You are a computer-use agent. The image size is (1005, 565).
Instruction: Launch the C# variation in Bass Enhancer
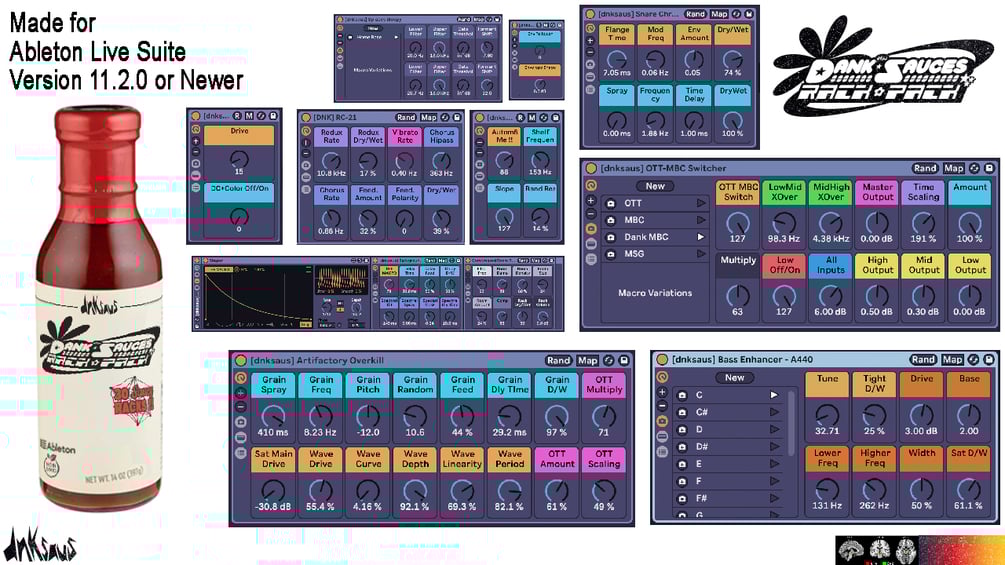(x=774, y=412)
